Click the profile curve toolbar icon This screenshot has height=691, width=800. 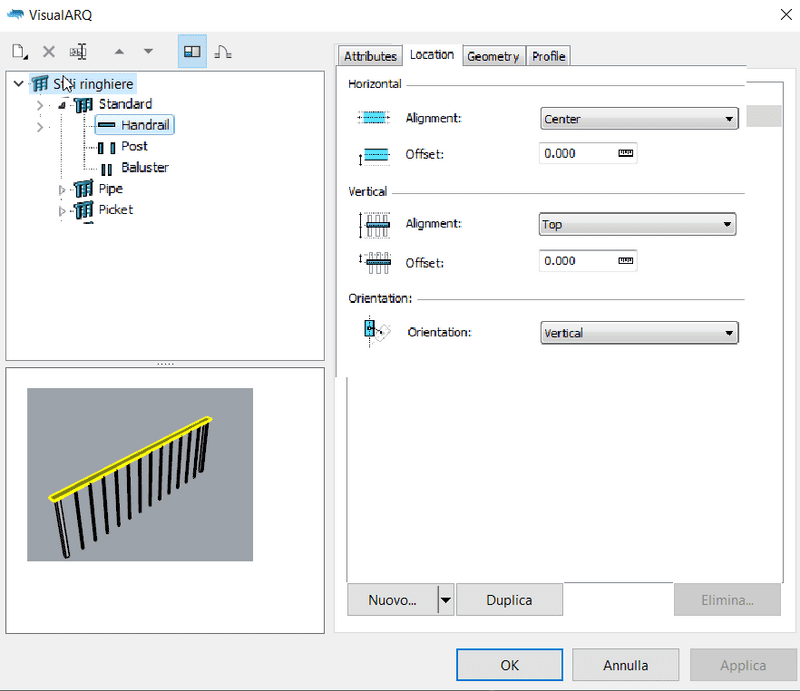223,52
